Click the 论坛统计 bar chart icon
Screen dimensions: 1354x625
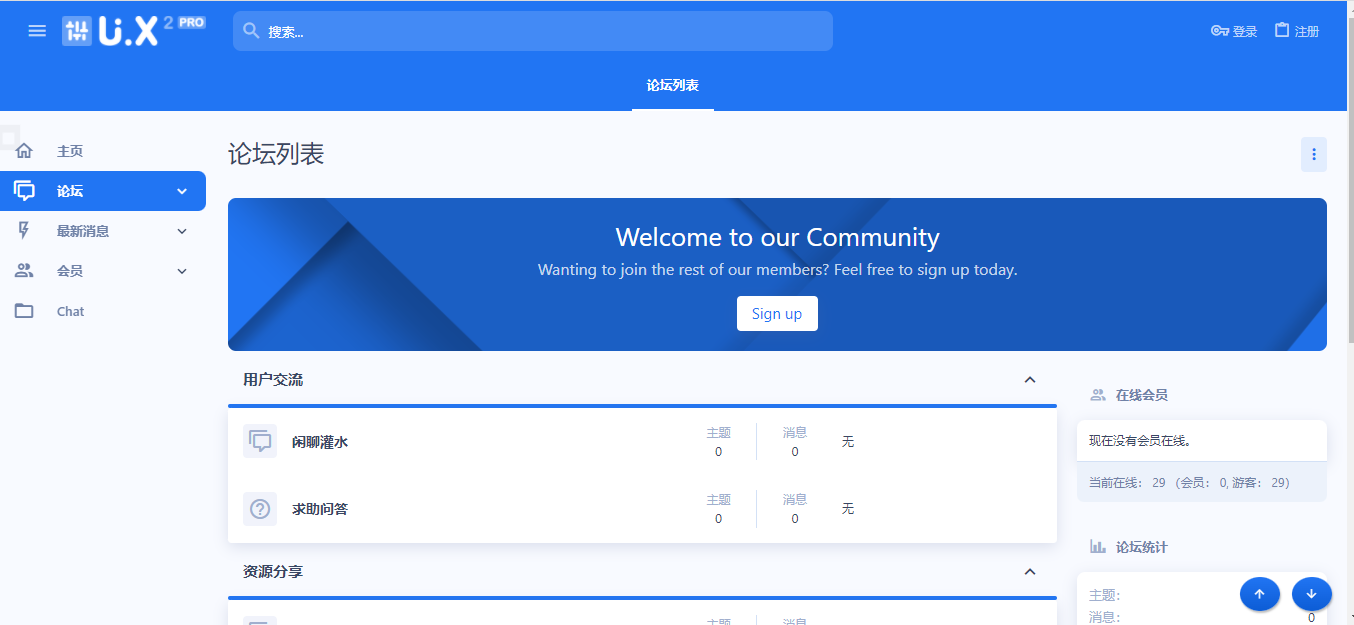[x=1098, y=547]
